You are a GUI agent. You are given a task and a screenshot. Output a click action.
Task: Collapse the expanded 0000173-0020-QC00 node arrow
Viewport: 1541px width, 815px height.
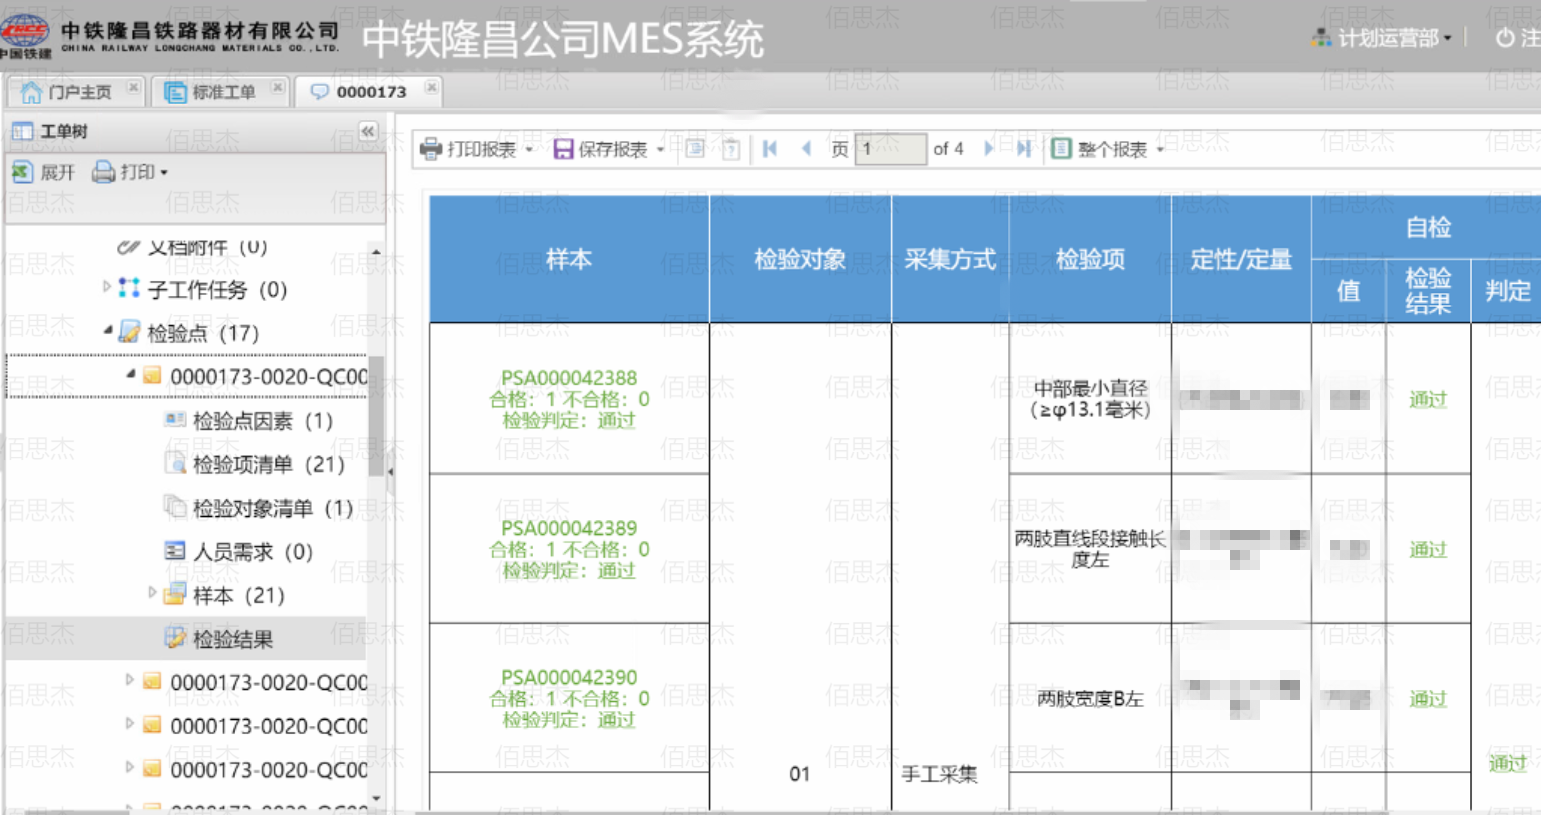131,373
